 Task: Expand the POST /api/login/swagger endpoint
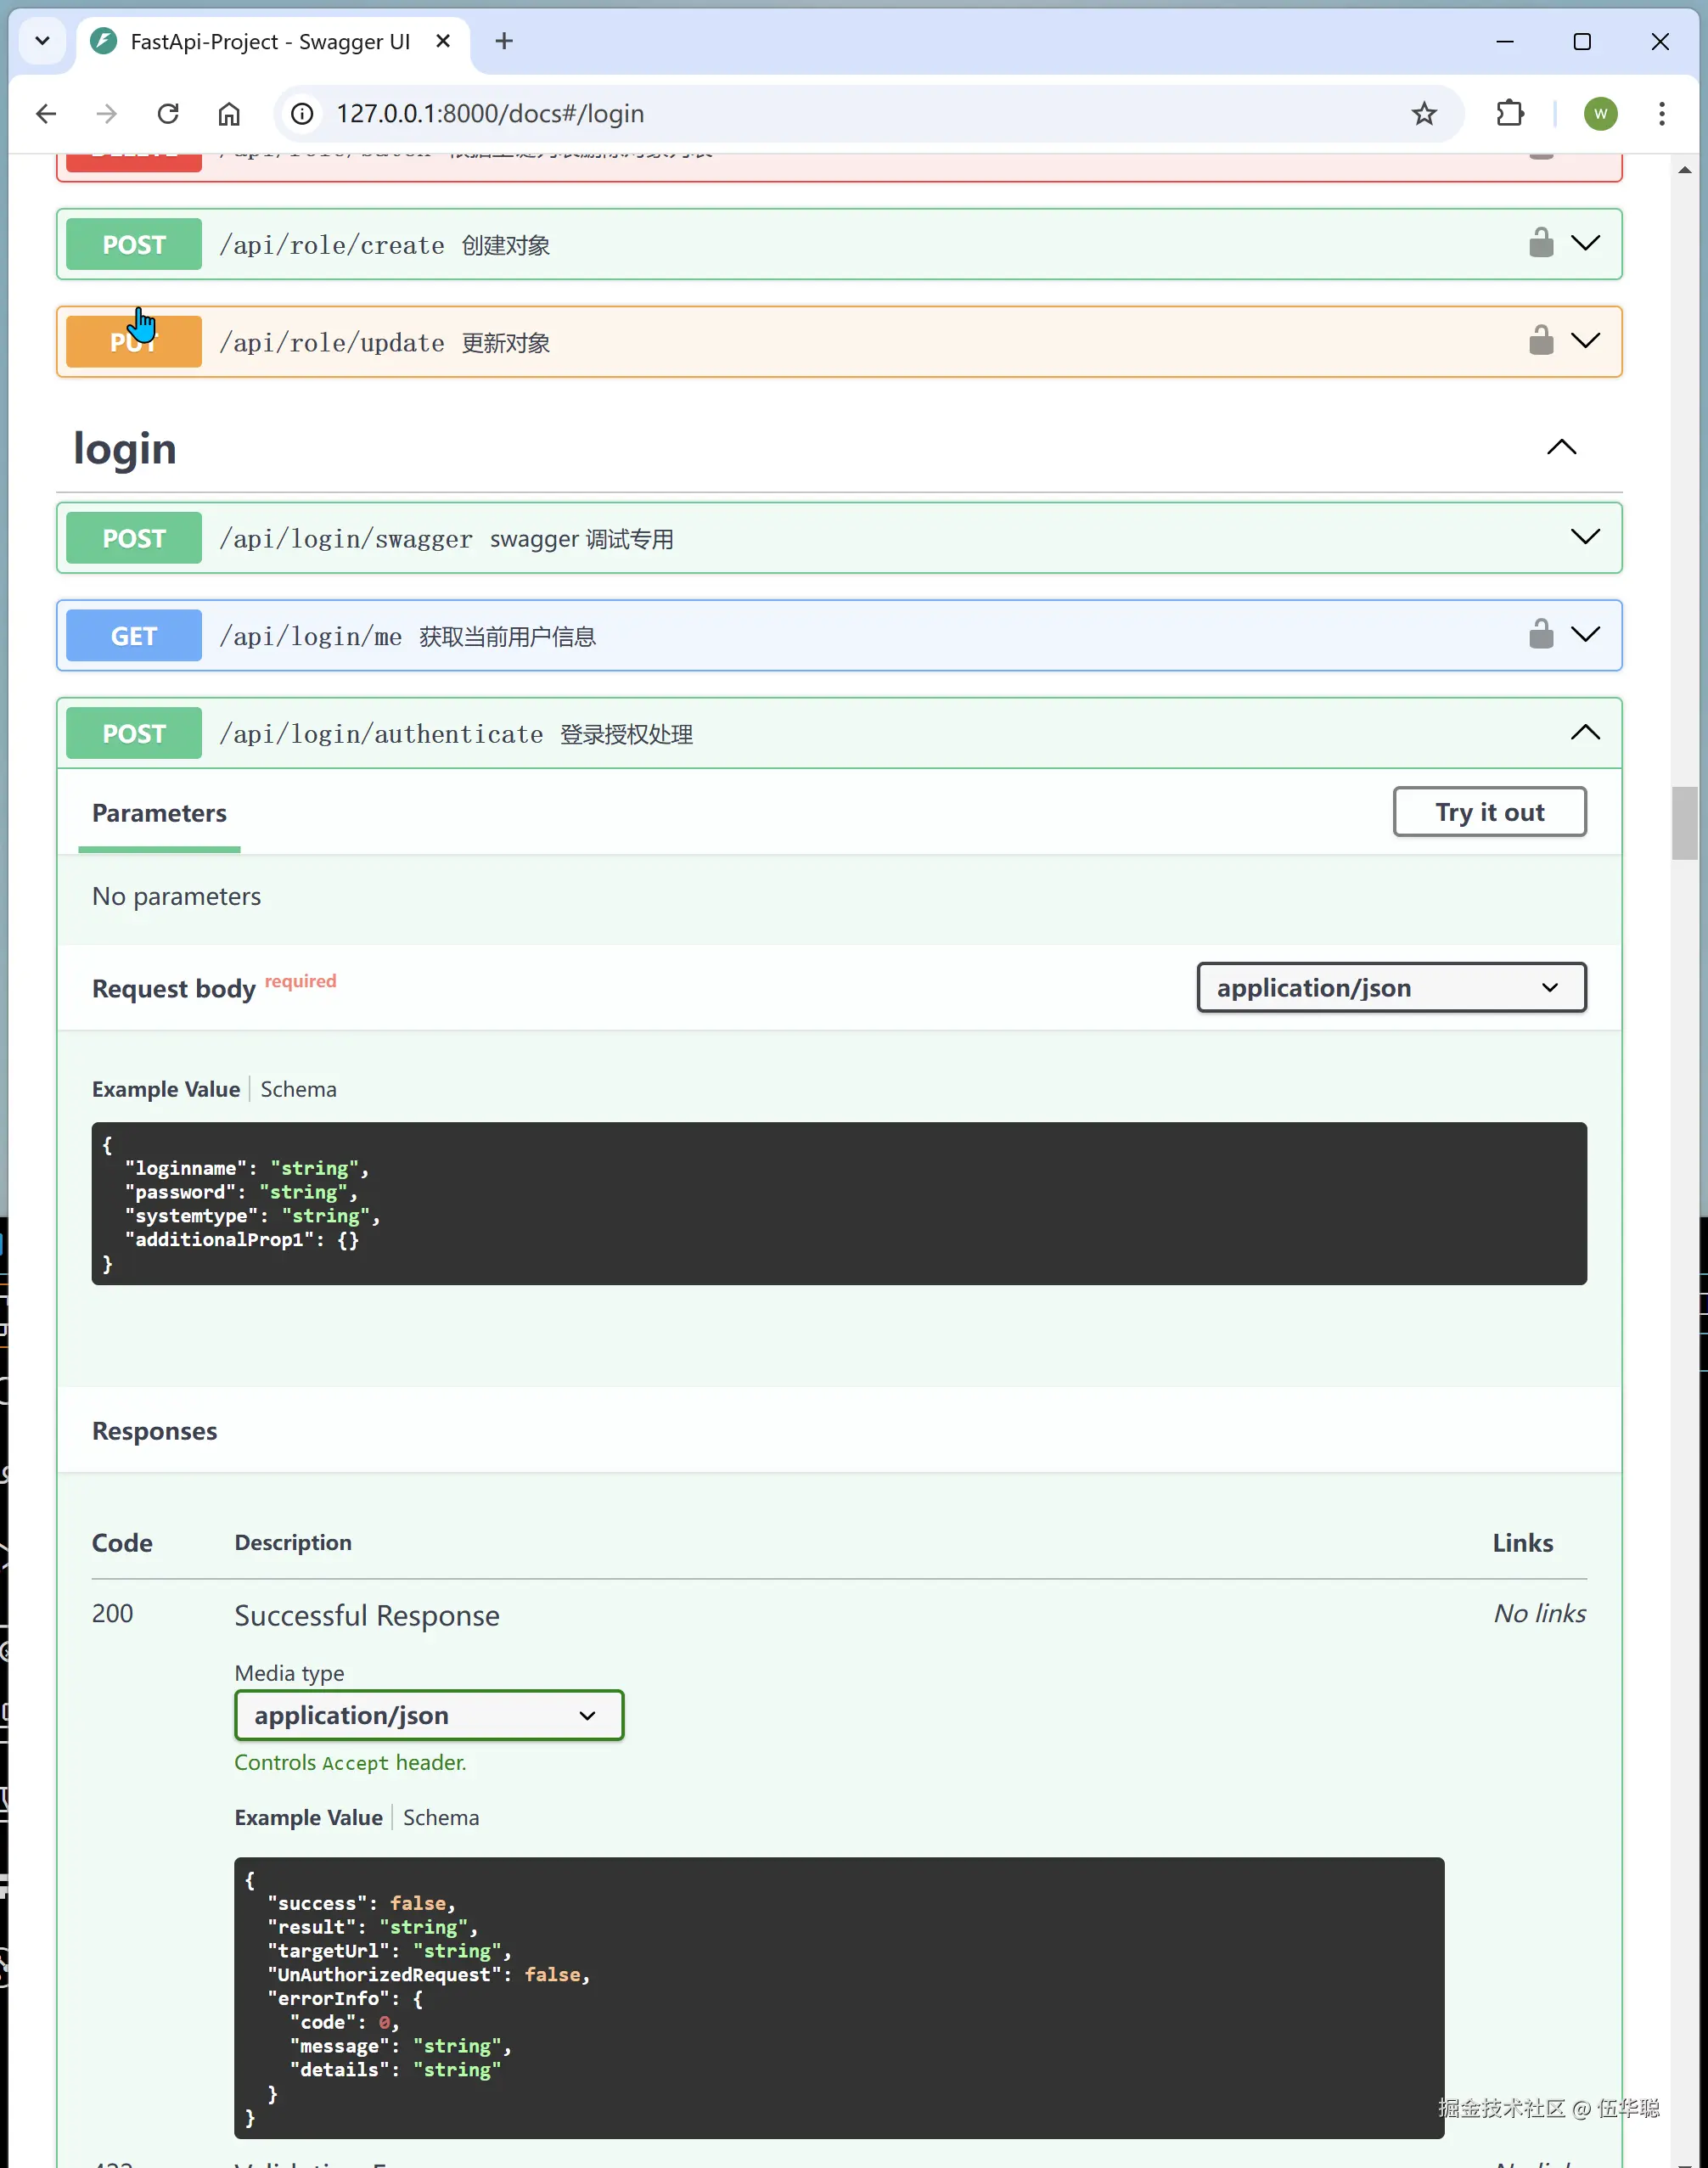tap(1585, 537)
